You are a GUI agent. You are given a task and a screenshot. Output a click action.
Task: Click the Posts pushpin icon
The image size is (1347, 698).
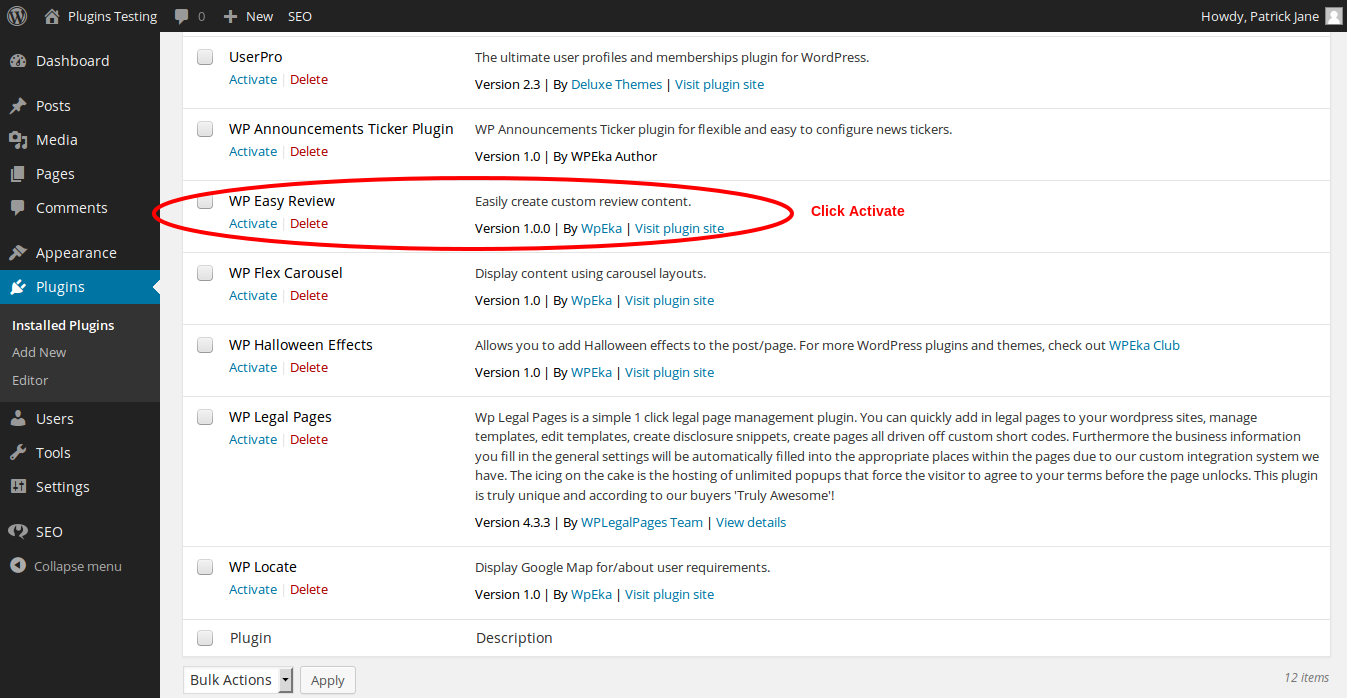tap(18, 106)
